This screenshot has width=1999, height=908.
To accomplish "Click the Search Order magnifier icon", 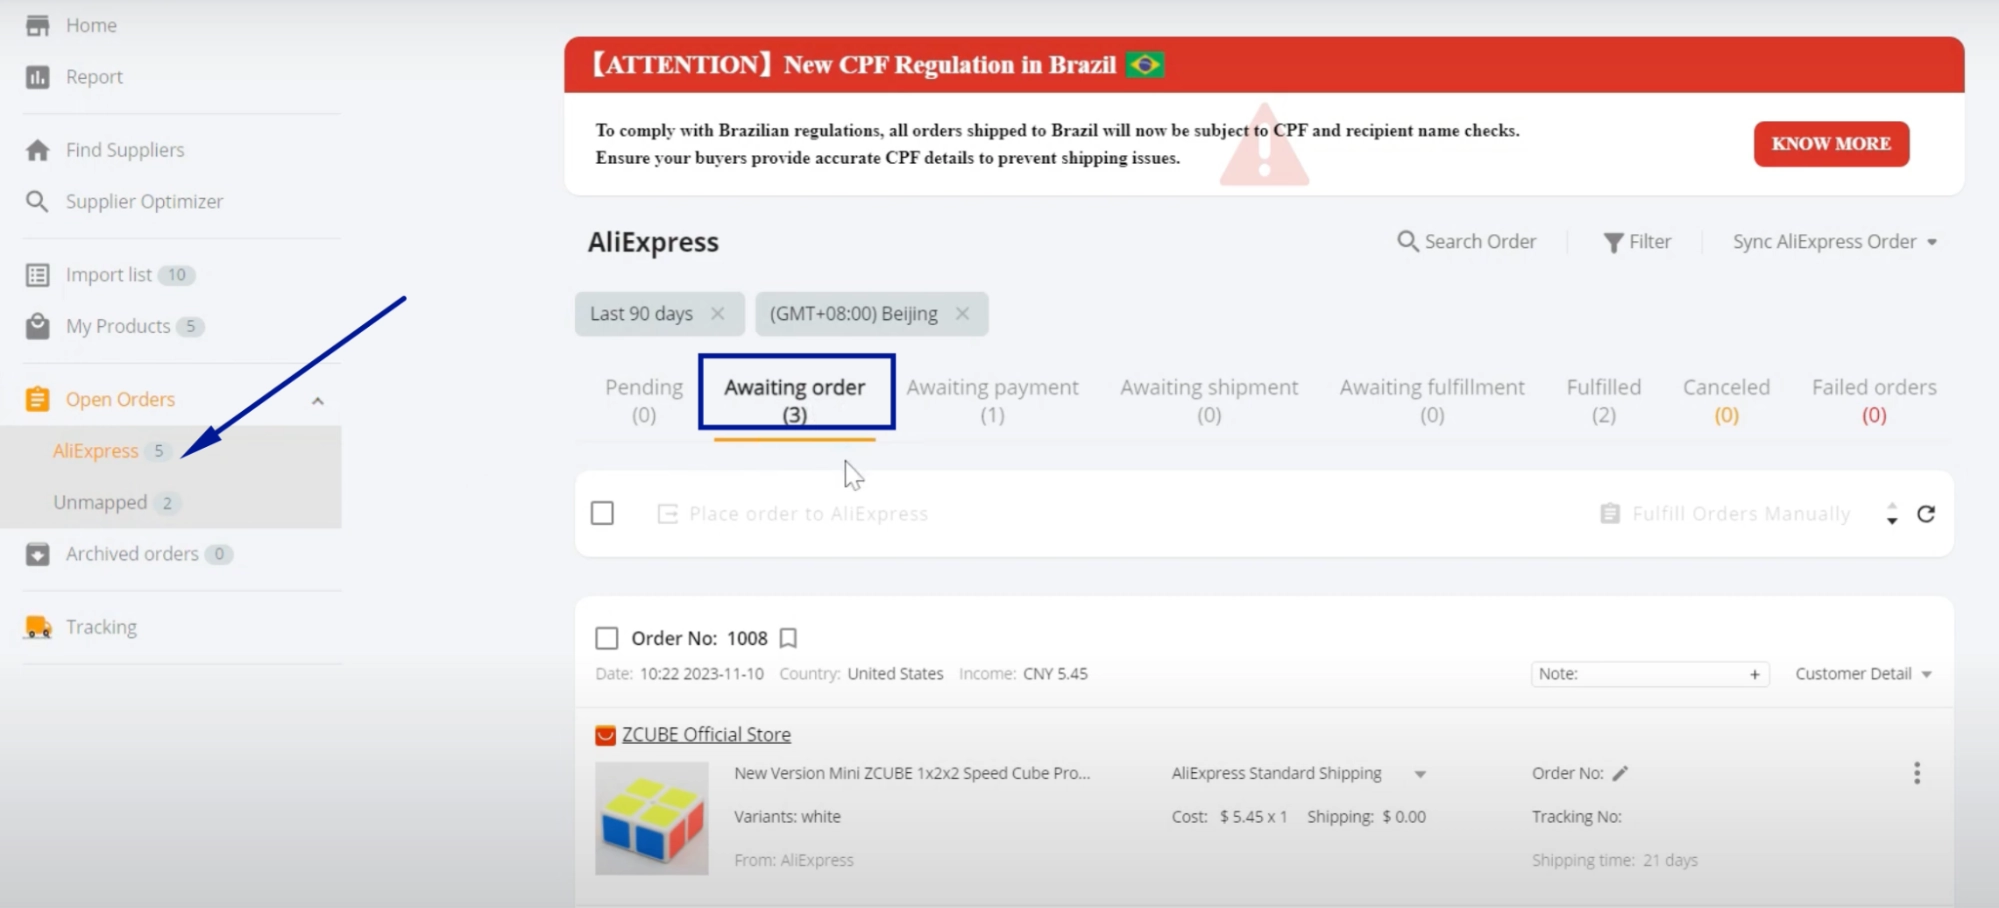I will coord(1407,241).
